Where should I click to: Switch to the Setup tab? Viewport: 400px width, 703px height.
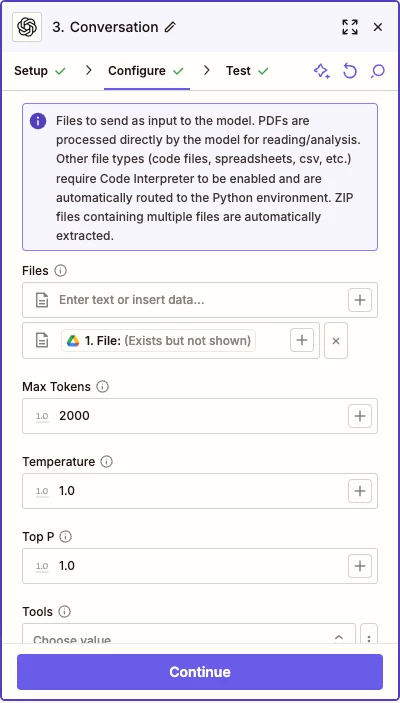pyautogui.click(x=39, y=71)
